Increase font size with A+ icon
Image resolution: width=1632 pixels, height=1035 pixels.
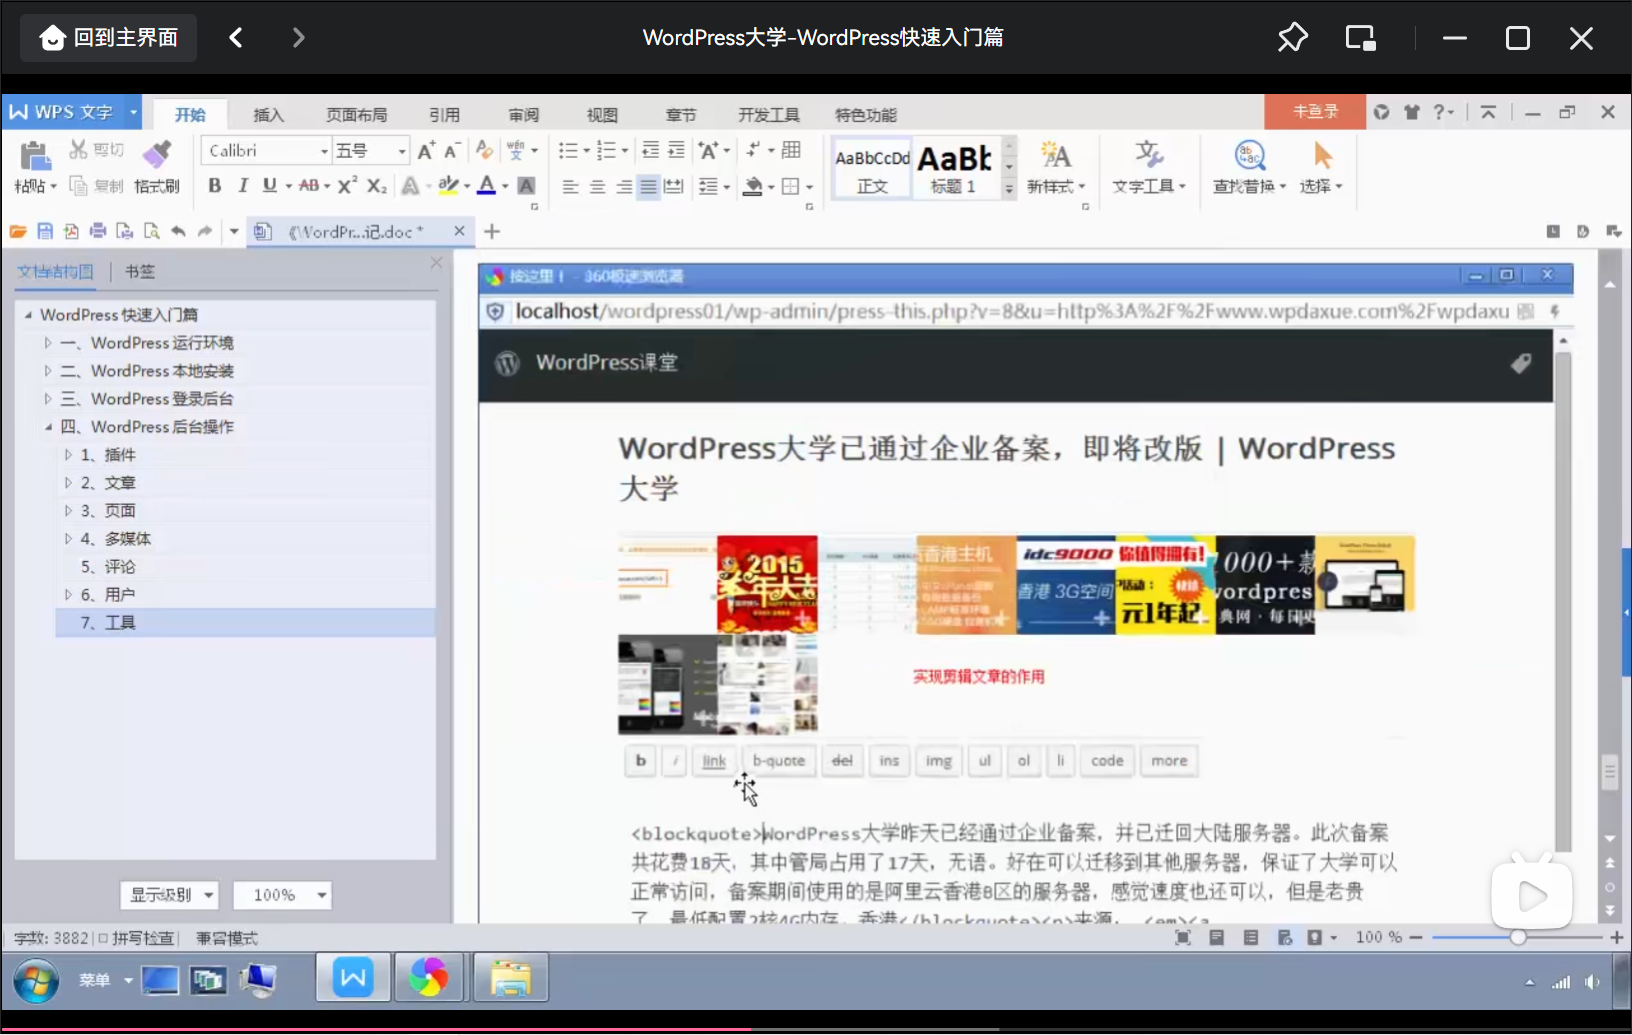click(x=426, y=151)
